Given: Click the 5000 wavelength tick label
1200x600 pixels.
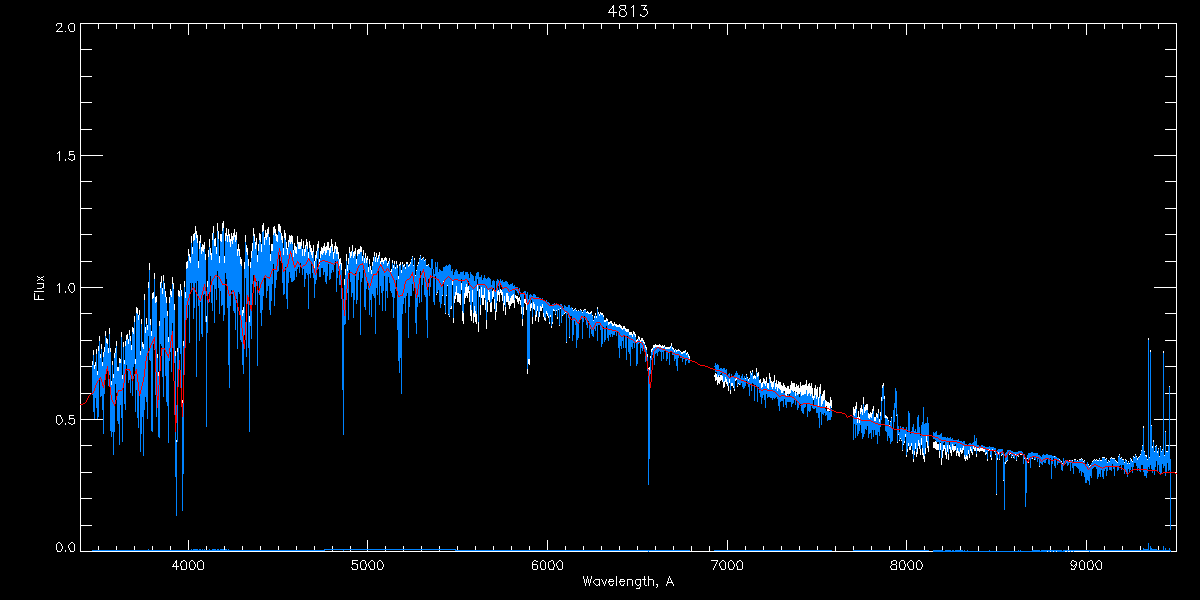Looking at the screenshot, I should 368,565.
